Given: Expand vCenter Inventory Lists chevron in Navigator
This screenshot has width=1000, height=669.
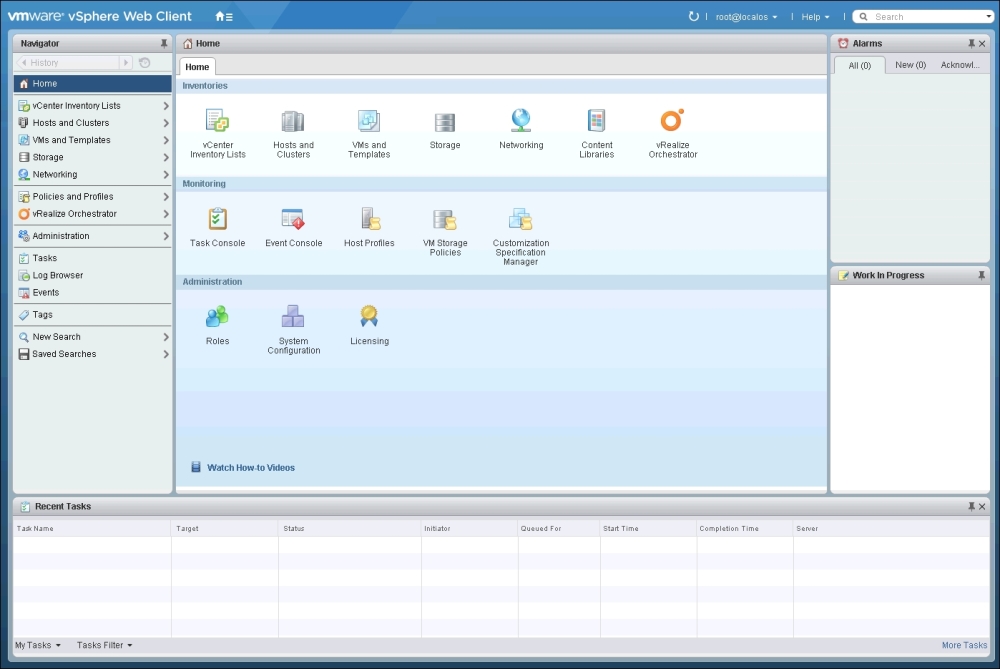Looking at the screenshot, I should (166, 106).
